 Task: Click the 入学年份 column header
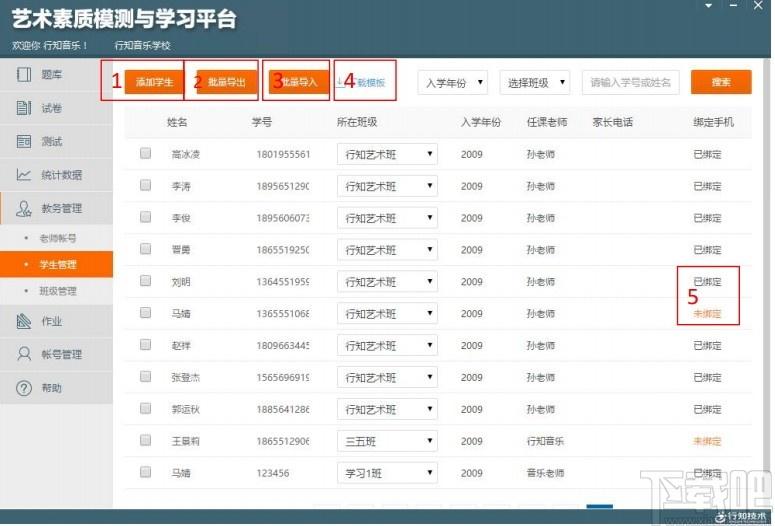[481, 122]
